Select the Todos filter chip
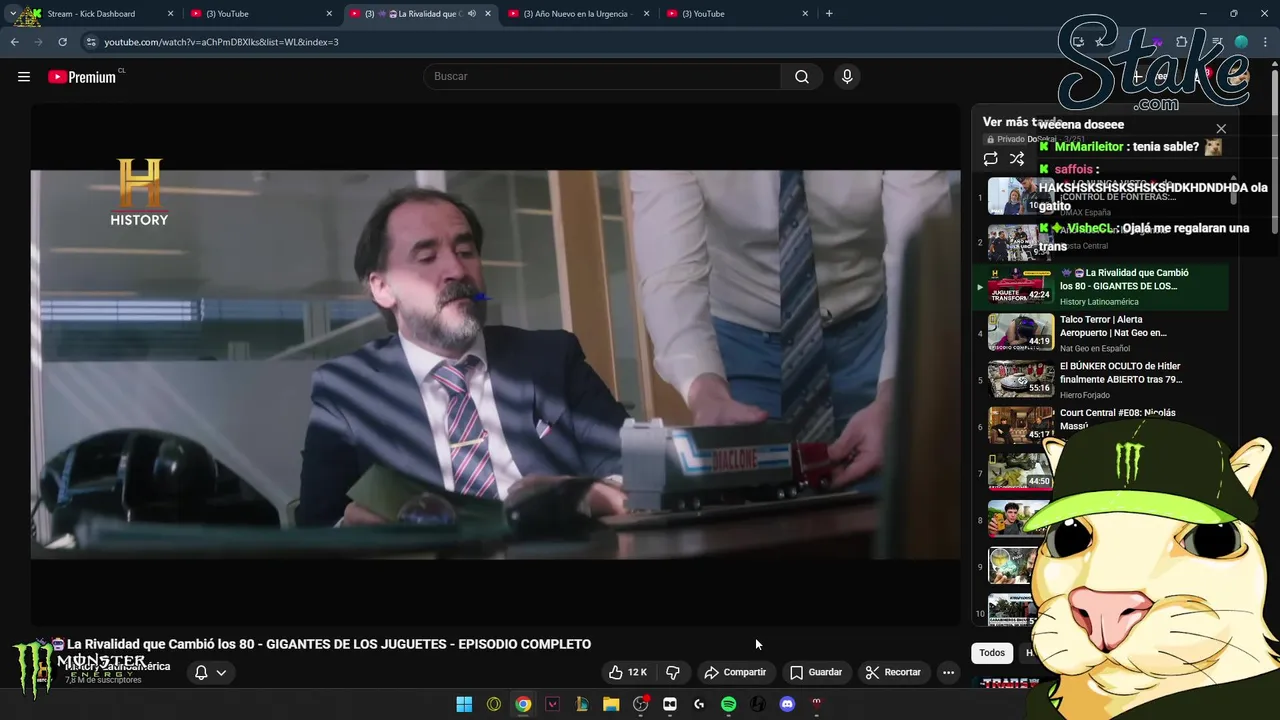Screen dimensions: 1280x720 [992, 653]
